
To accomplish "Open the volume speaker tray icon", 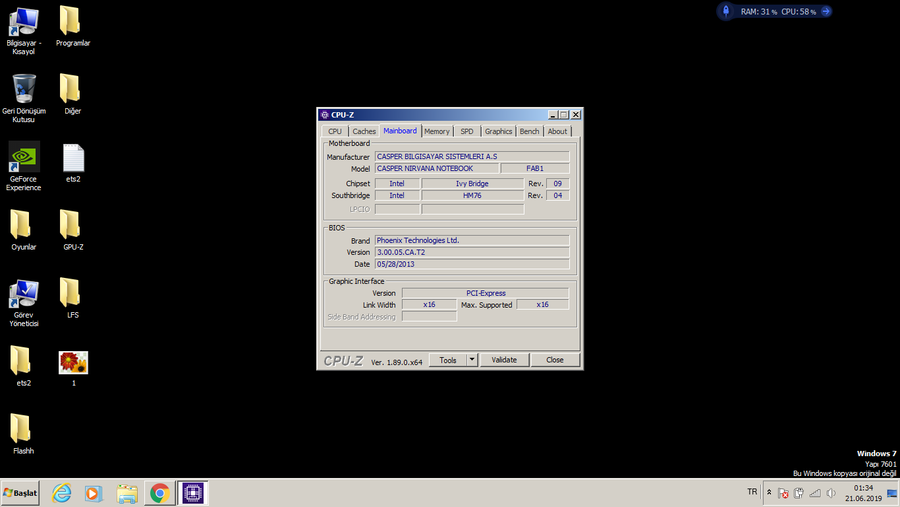I will [x=831, y=493].
